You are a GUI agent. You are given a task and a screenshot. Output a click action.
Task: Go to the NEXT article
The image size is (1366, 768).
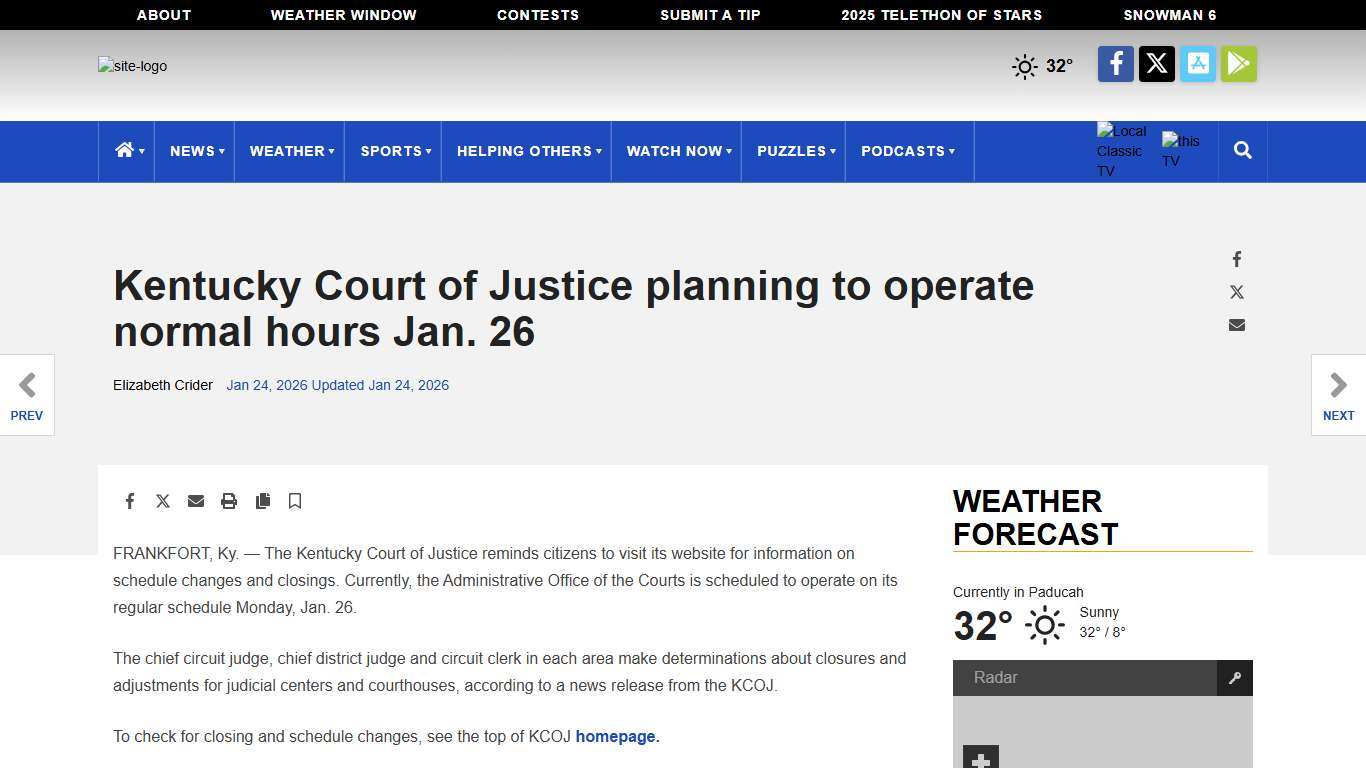[1338, 394]
